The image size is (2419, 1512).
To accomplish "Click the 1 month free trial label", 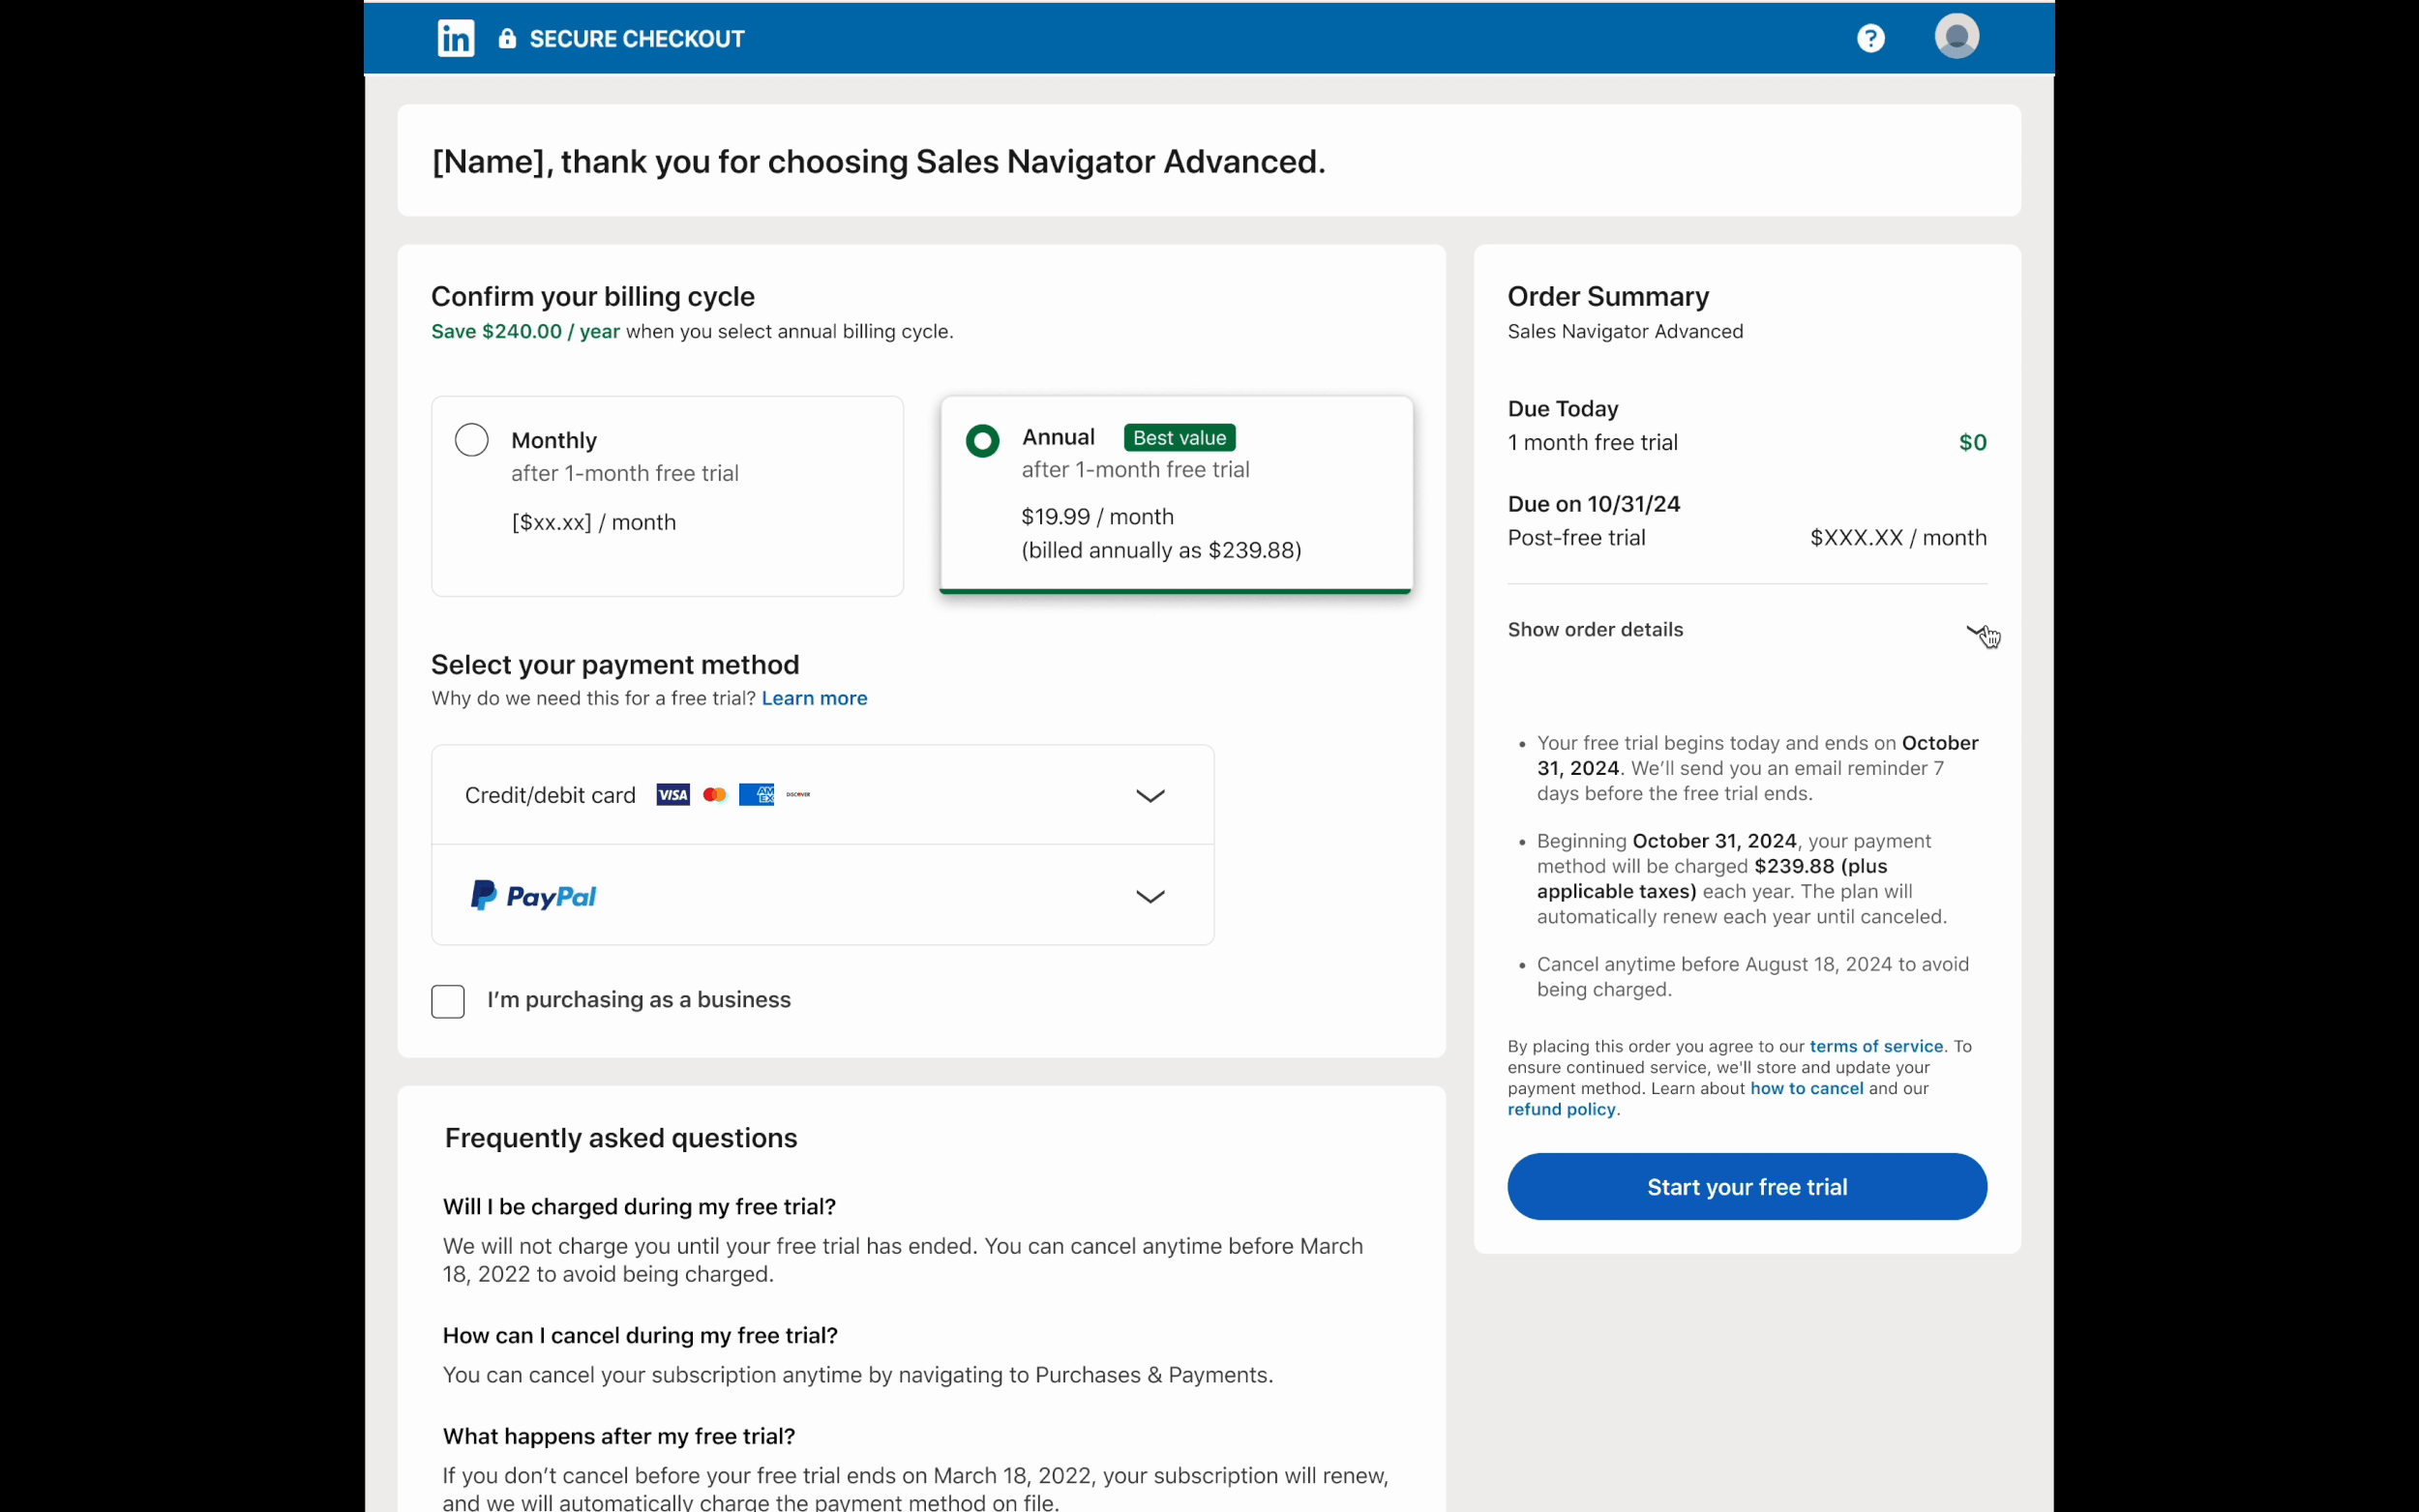I will 1592,442.
